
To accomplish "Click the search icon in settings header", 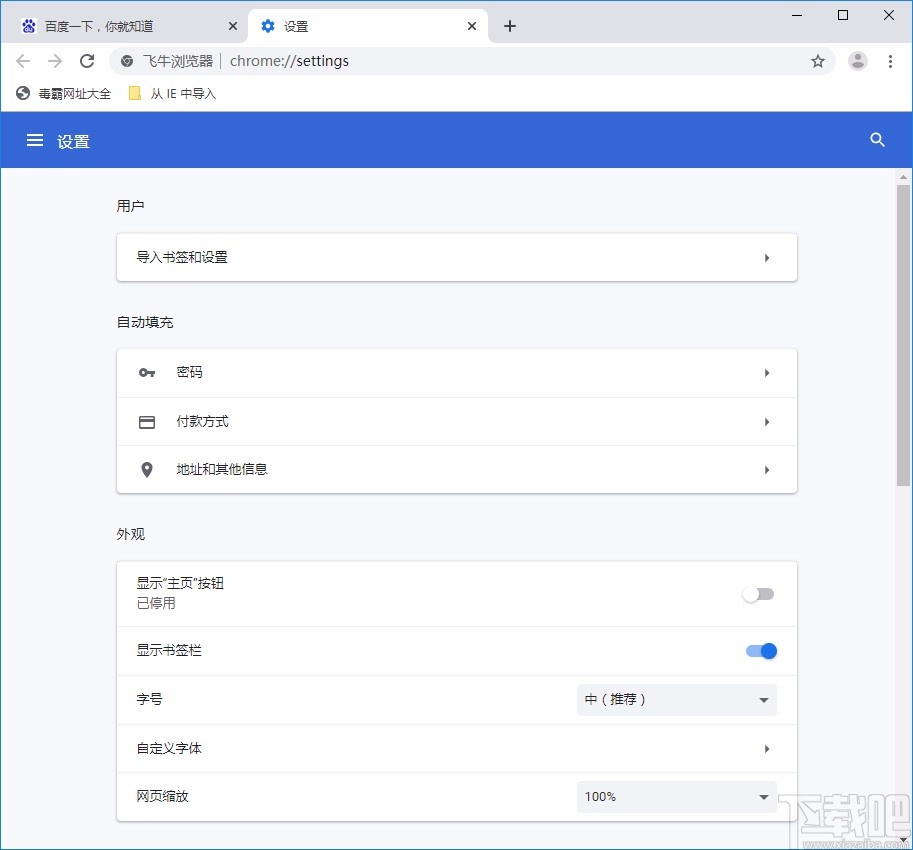I will click(877, 140).
